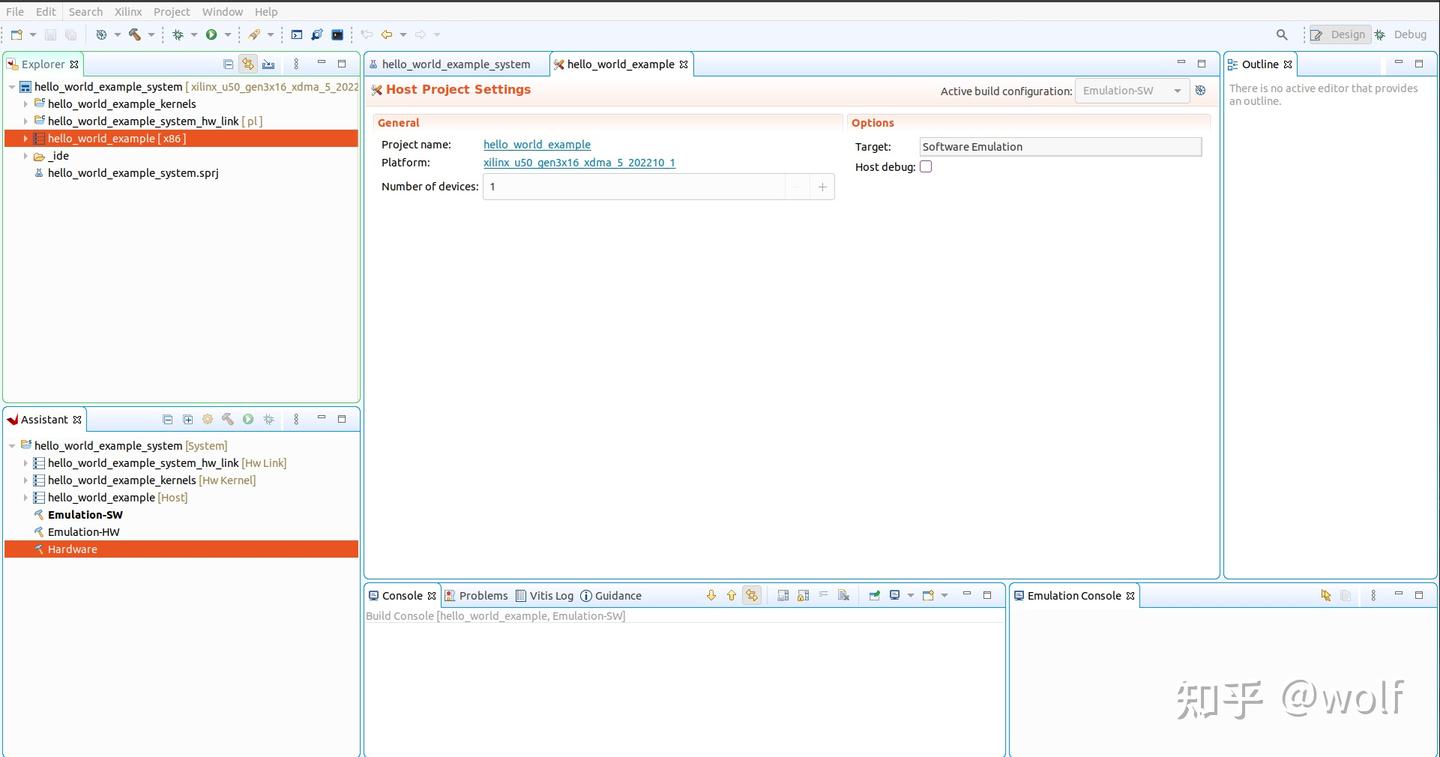1440x757 pixels.
Task: Expand the hello_world_example [Host] node in Assistant
Action: (25, 497)
